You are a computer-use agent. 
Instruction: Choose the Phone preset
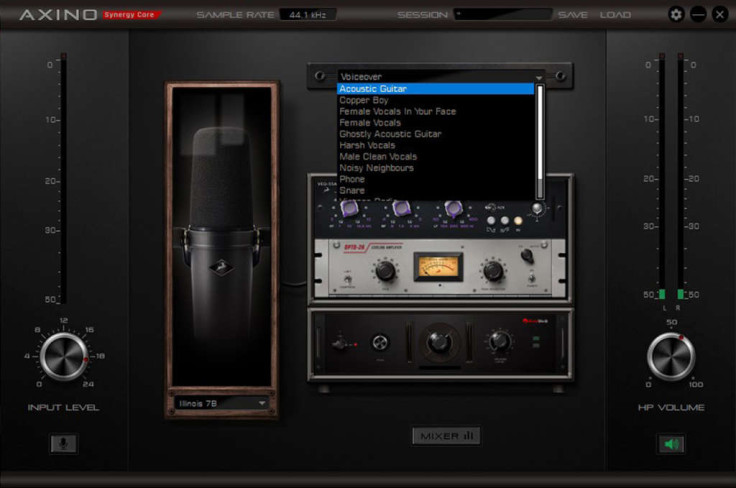435,179
